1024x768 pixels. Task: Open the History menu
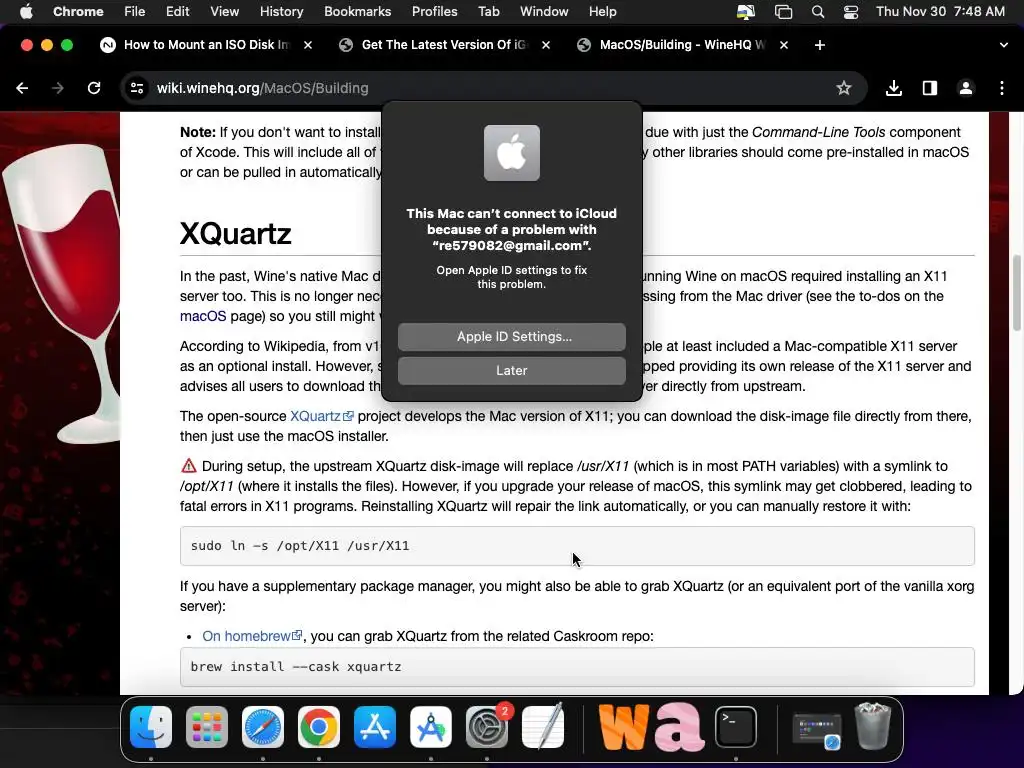click(281, 11)
